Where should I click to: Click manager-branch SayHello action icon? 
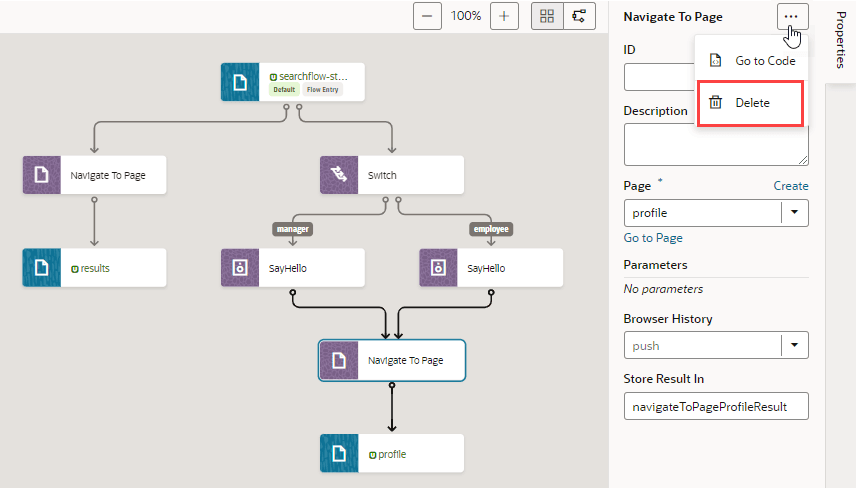pos(240,267)
